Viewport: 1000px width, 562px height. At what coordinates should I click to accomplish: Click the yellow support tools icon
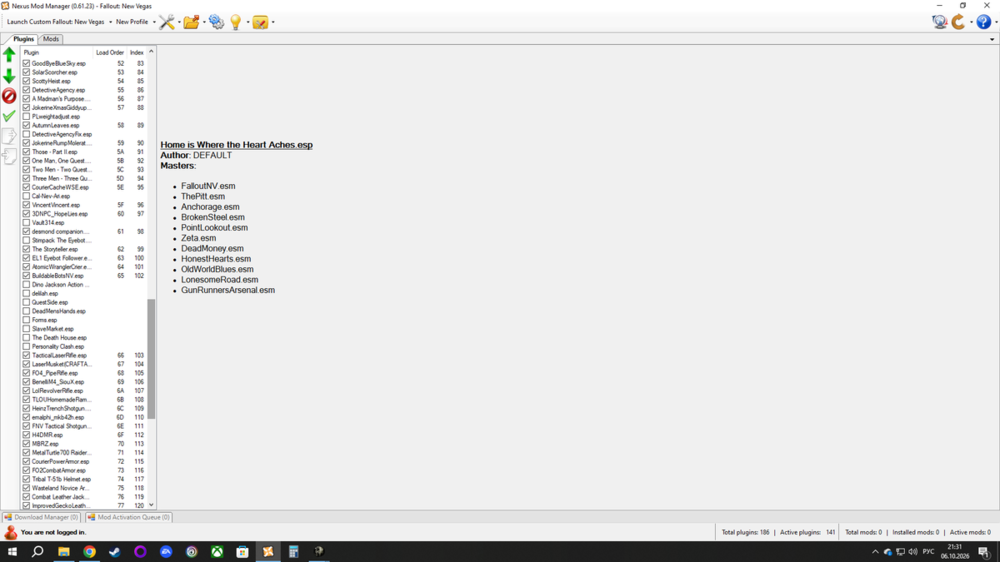tap(260, 22)
